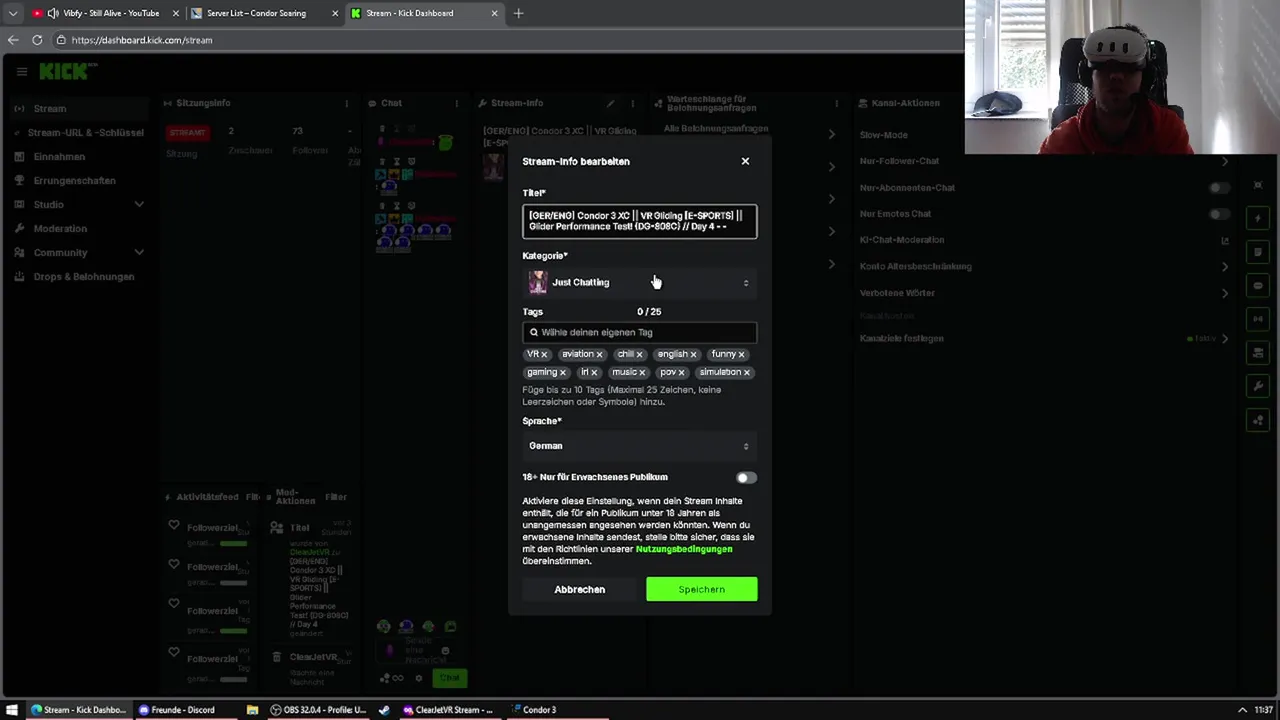Viewport: 1280px width, 720px height.
Task: Open ClearJetVR Stream window from taskbar
Action: [448, 710]
